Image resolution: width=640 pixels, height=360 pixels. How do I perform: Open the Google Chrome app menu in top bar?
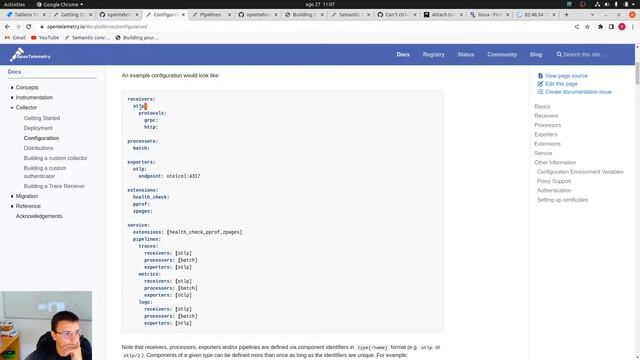60,4
